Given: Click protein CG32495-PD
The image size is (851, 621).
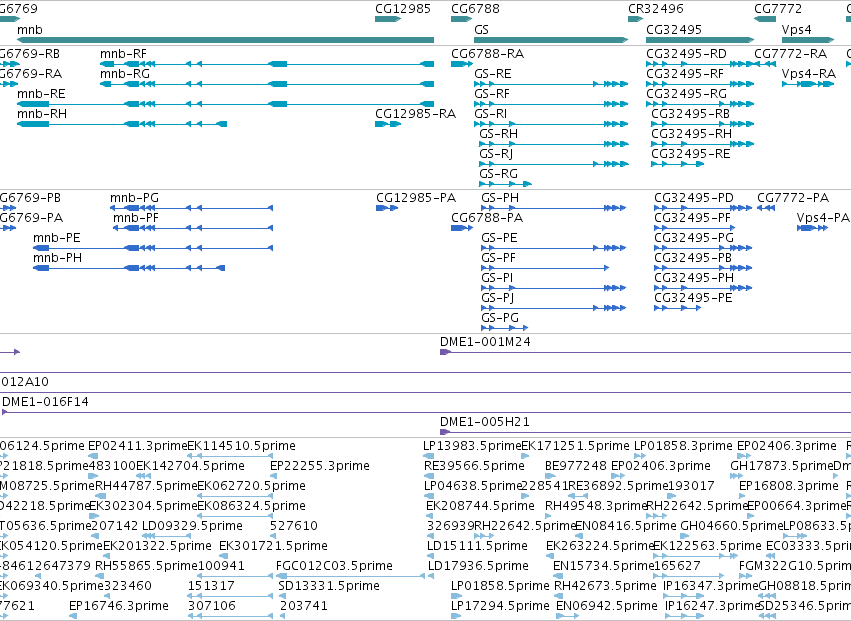Looking at the screenshot, I should (703, 208).
